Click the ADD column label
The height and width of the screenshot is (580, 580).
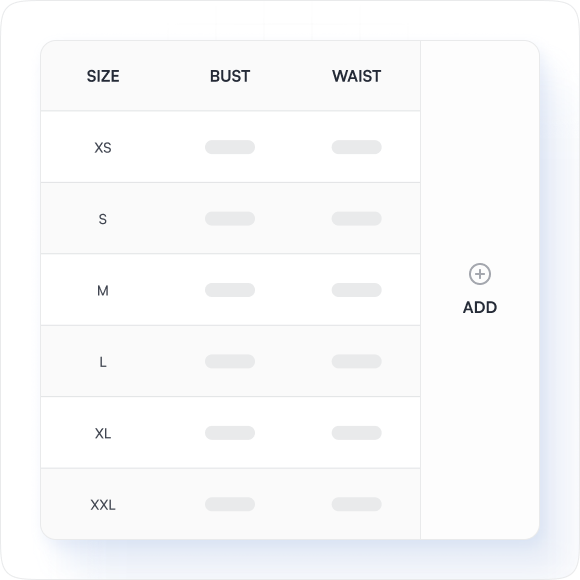pos(480,307)
